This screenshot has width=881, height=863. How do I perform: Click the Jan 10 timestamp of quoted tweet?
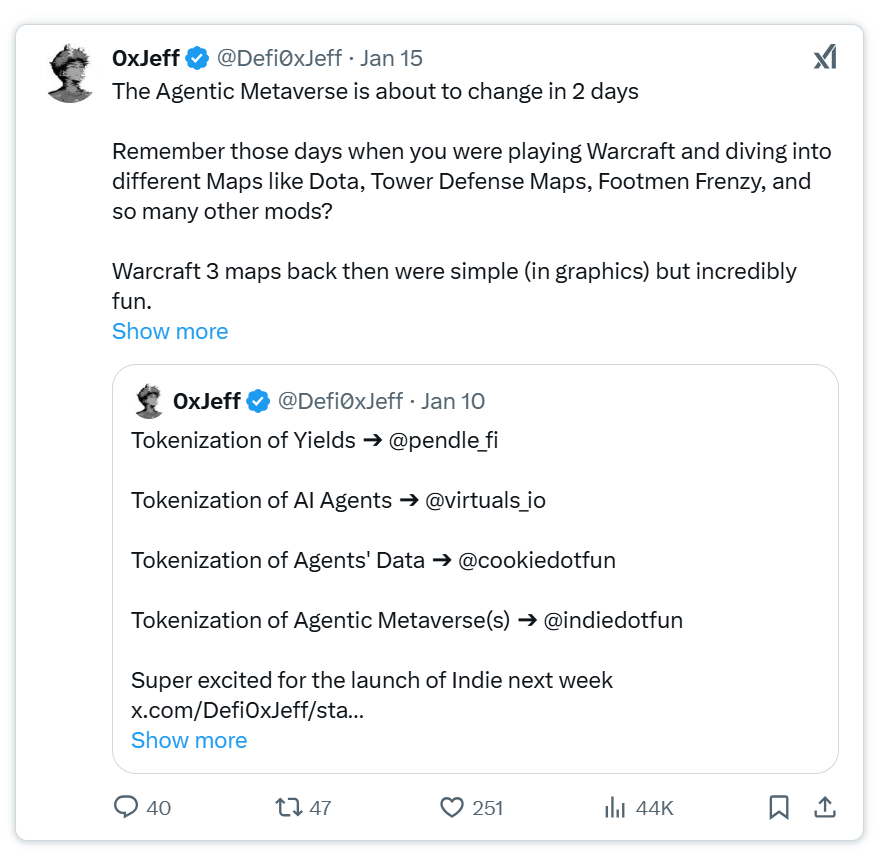pos(453,401)
